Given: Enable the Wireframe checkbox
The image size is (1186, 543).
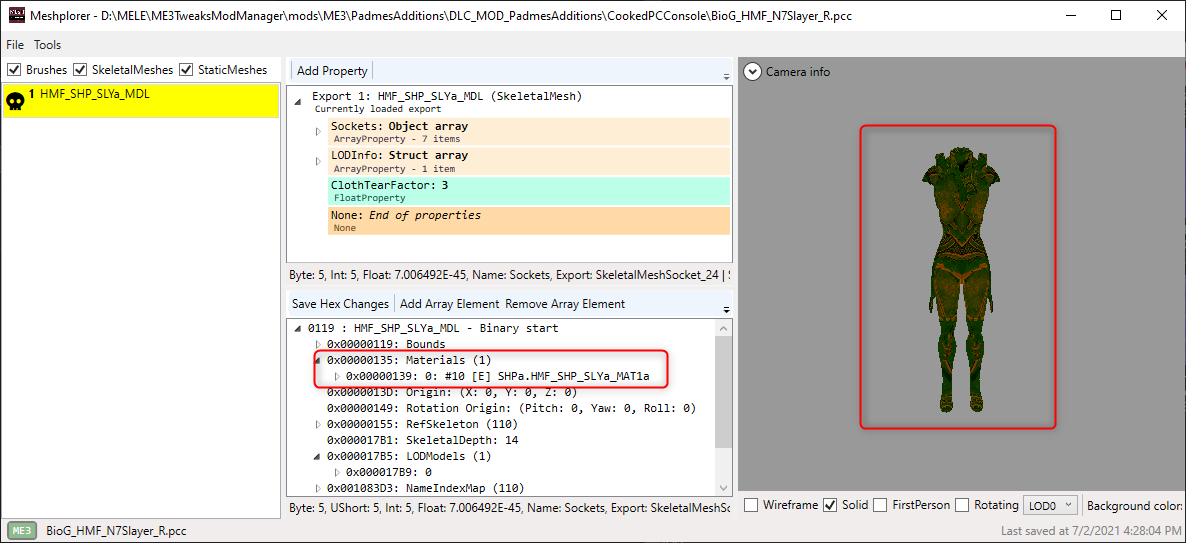Looking at the screenshot, I should pos(750,504).
